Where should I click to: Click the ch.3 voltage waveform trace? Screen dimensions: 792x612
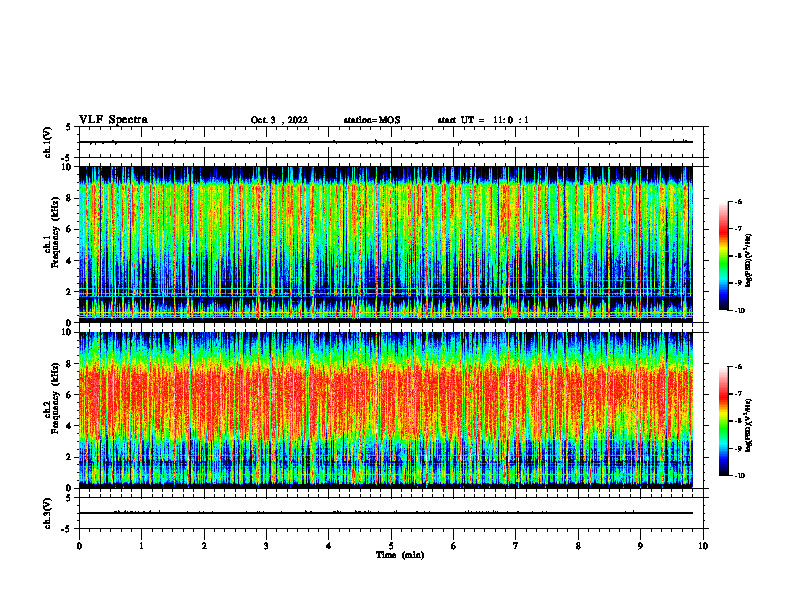pos(386,513)
